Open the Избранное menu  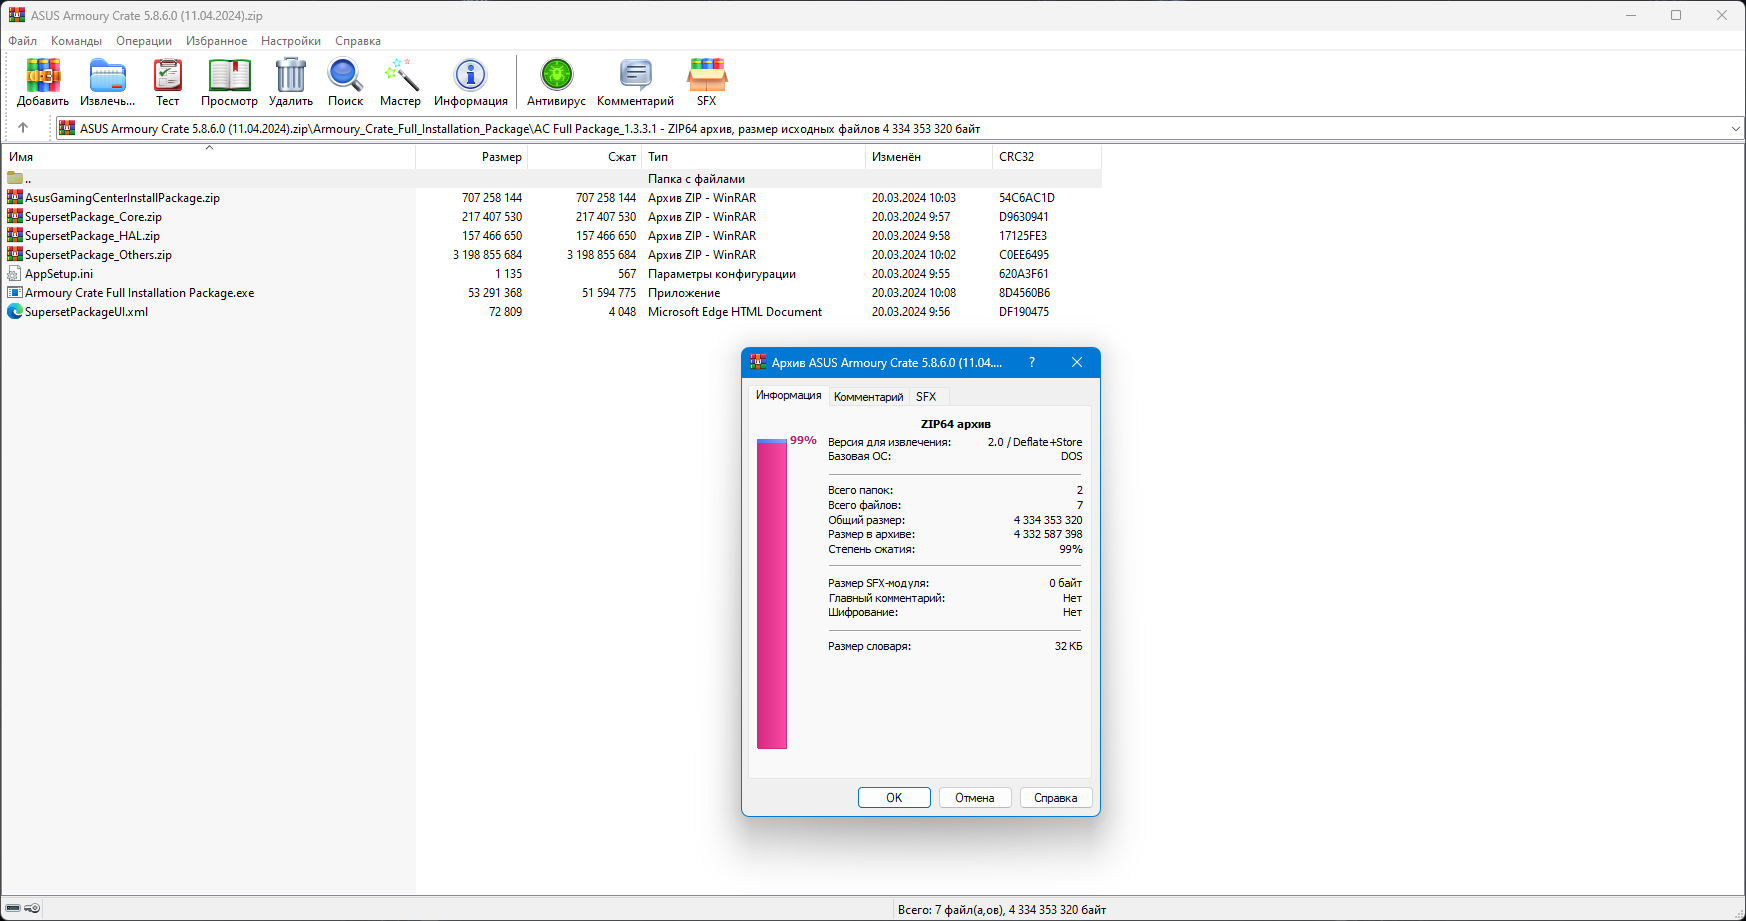point(216,41)
